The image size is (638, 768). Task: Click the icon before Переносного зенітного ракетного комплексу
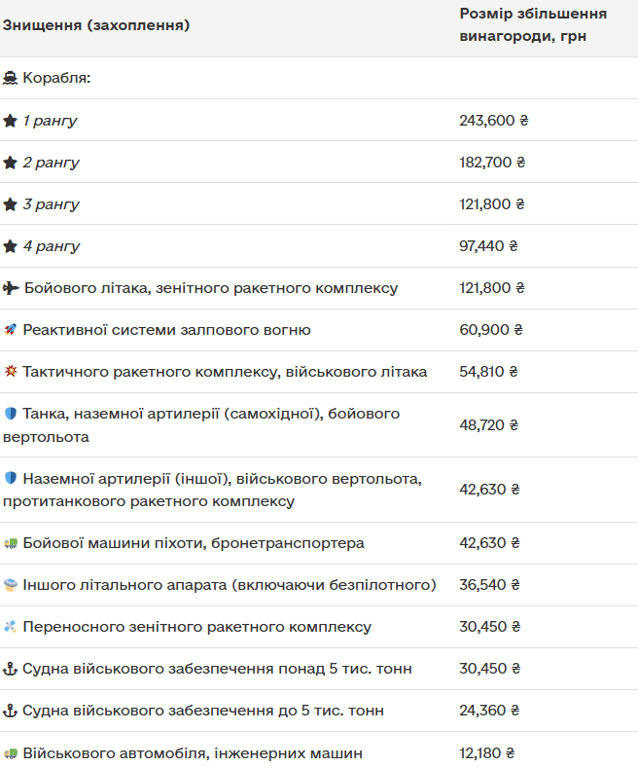point(10,627)
